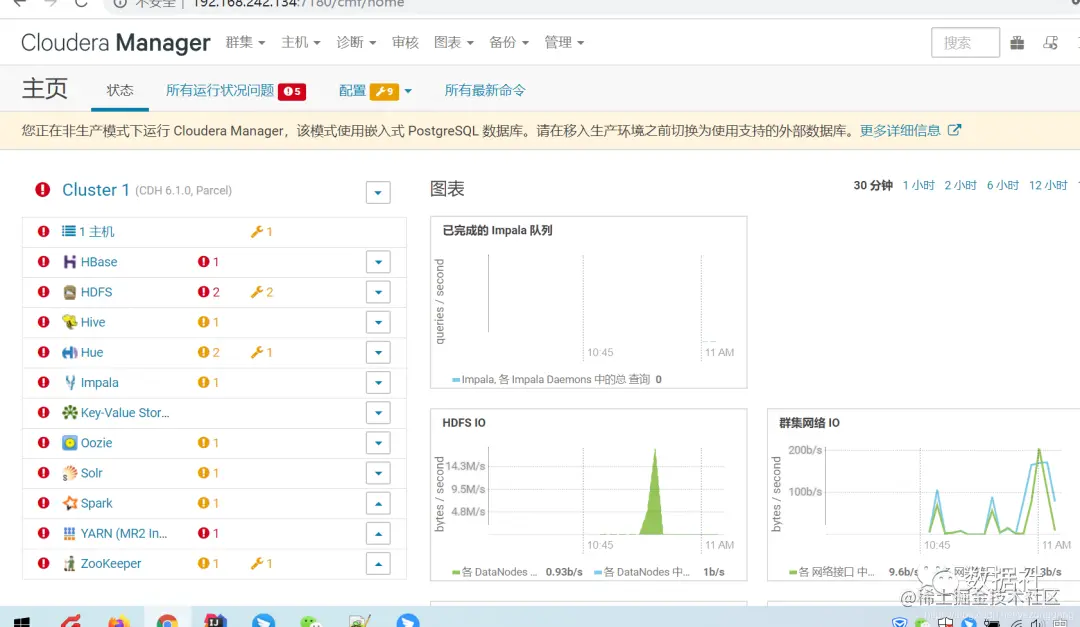Click WeChat icon in taskbar
This screenshot has width=1080, height=627.
pos(311,621)
